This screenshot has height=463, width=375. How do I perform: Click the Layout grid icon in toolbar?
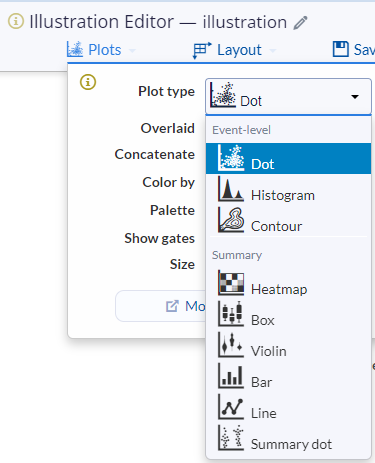tap(202, 50)
